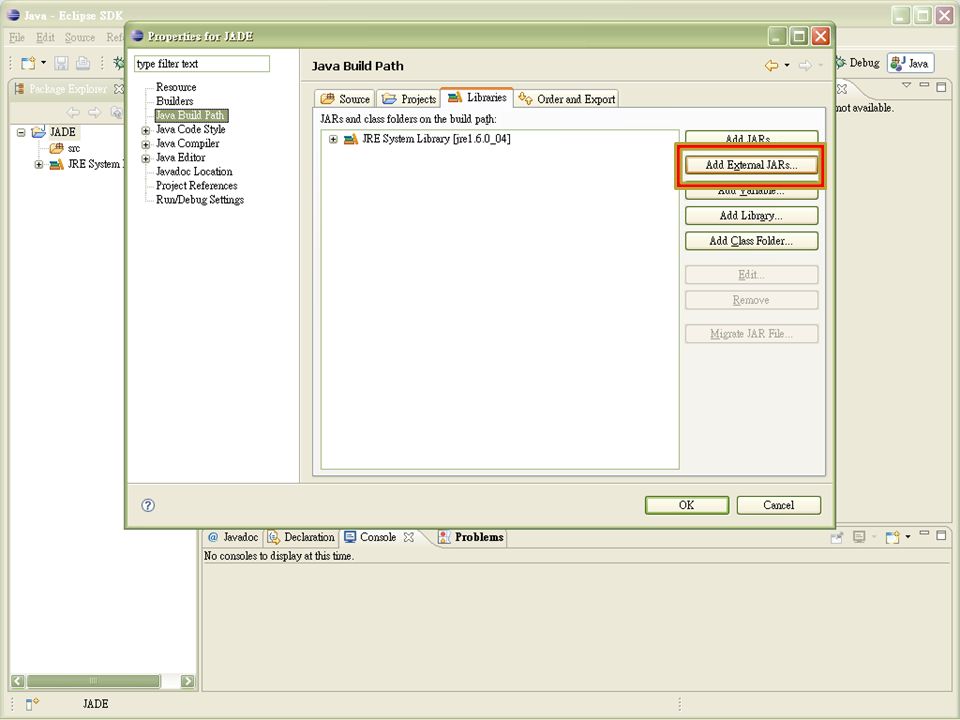
Task: Select Java Build Path in the tree
Action: 190,115
